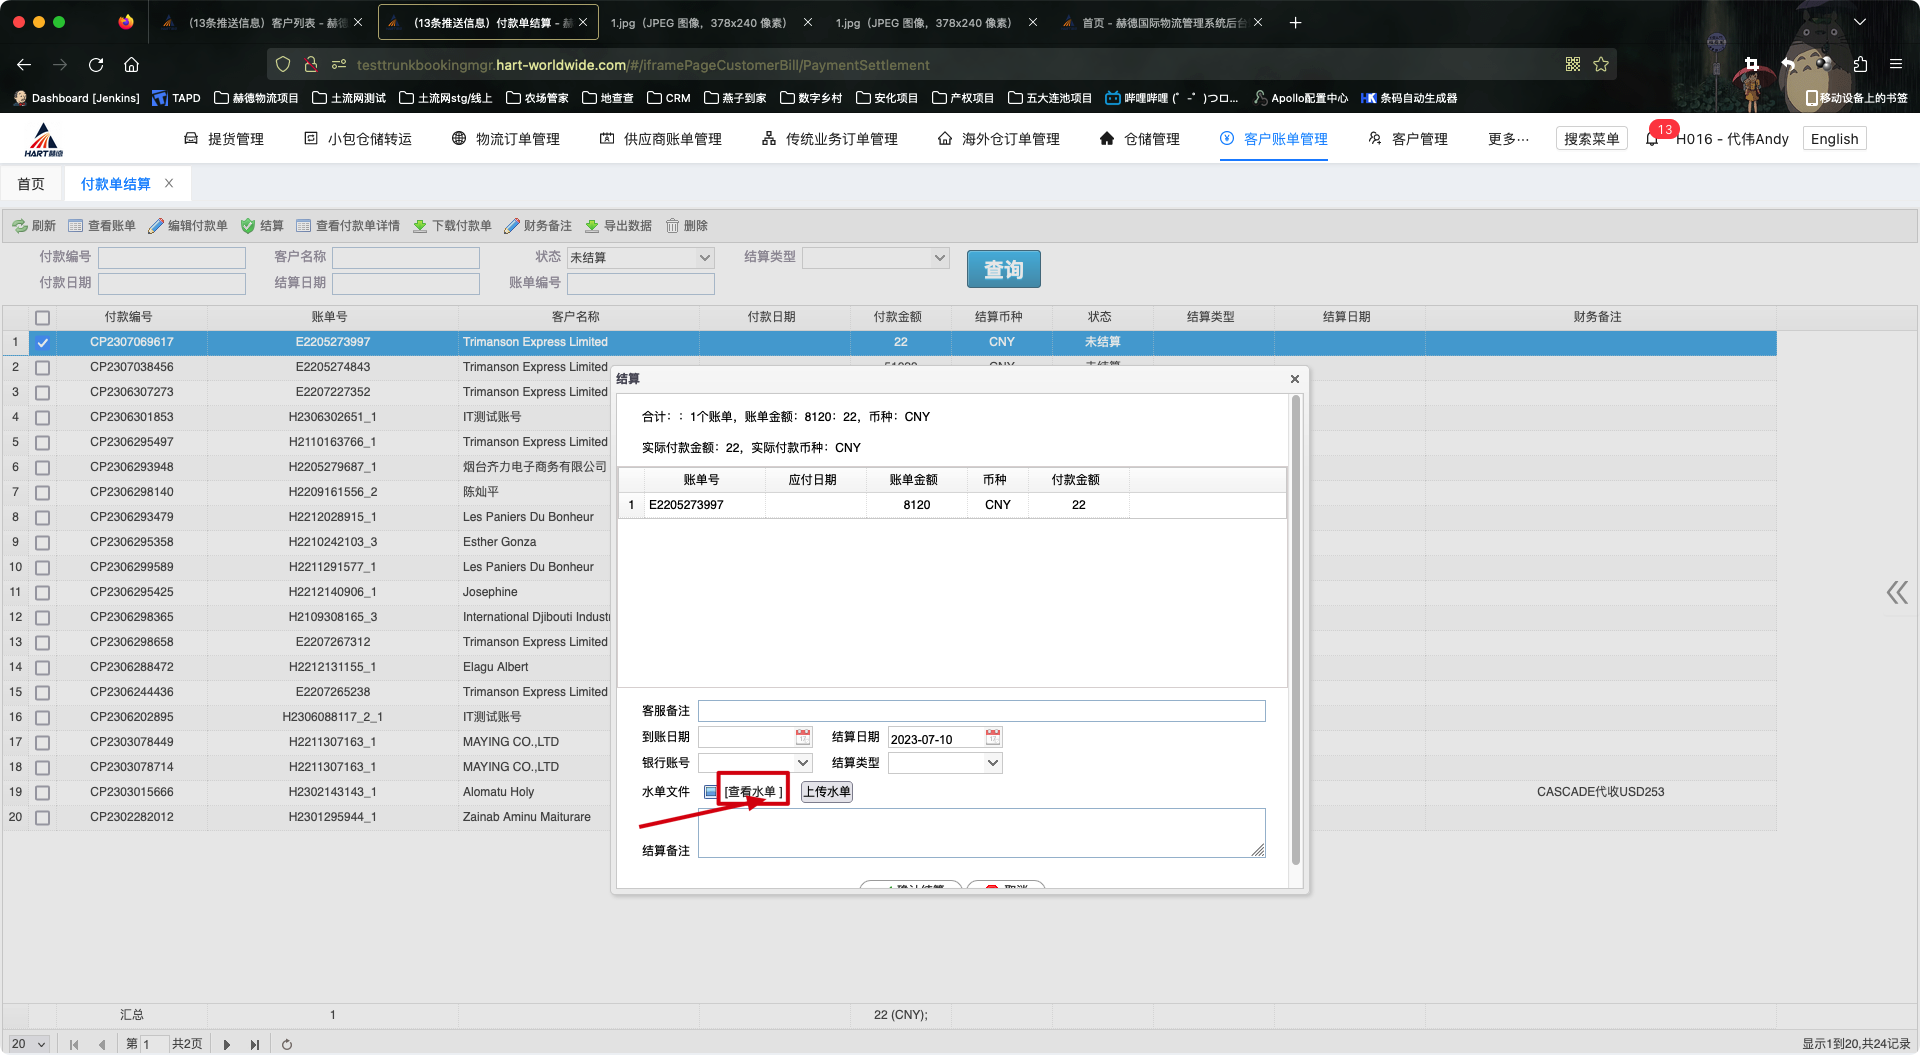Viewport: 1920px width, 1055px height.
Task: Open the 银行账号 dropdown in dialog
Action: pyautogui.click(x=803, y=763)
